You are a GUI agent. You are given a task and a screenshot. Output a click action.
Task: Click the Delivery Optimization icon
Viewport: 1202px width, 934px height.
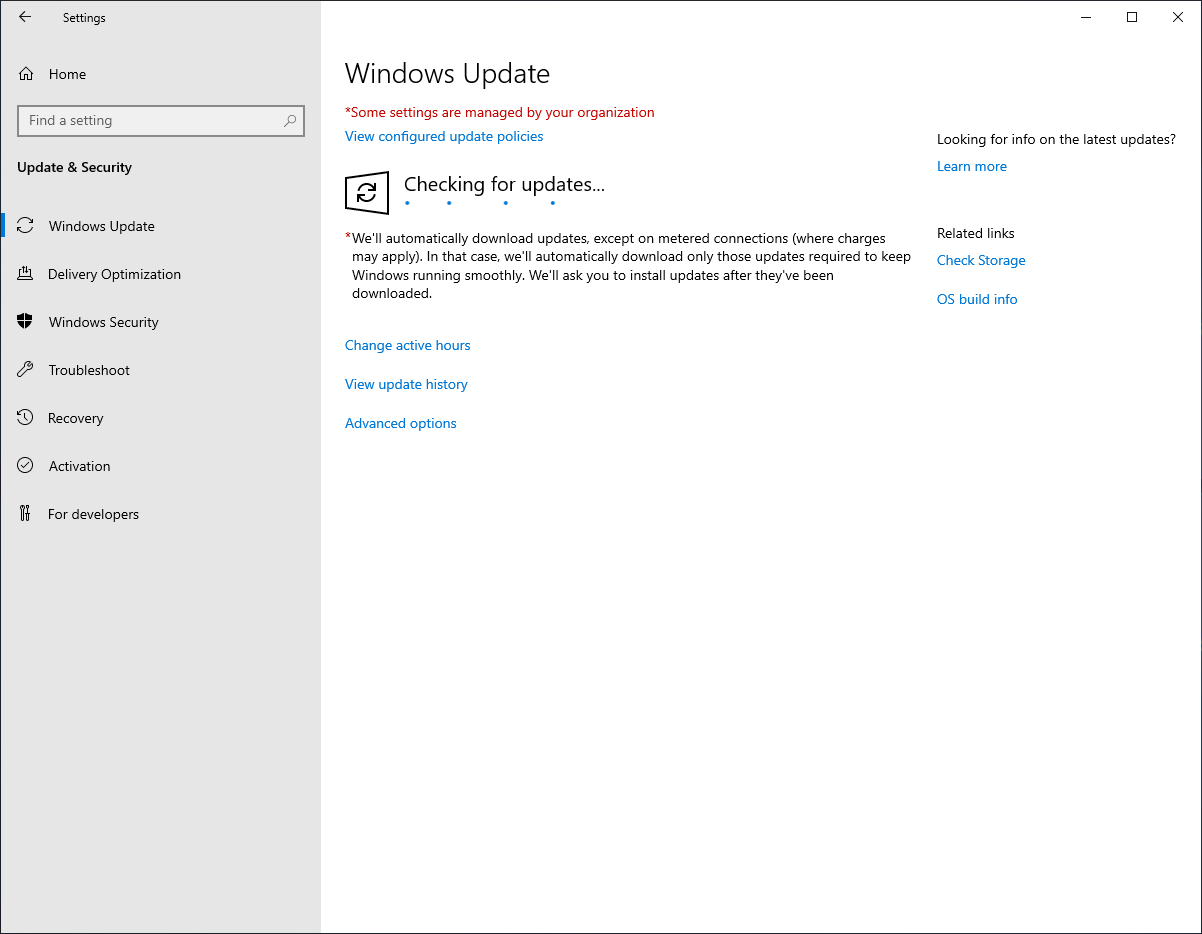26,274
